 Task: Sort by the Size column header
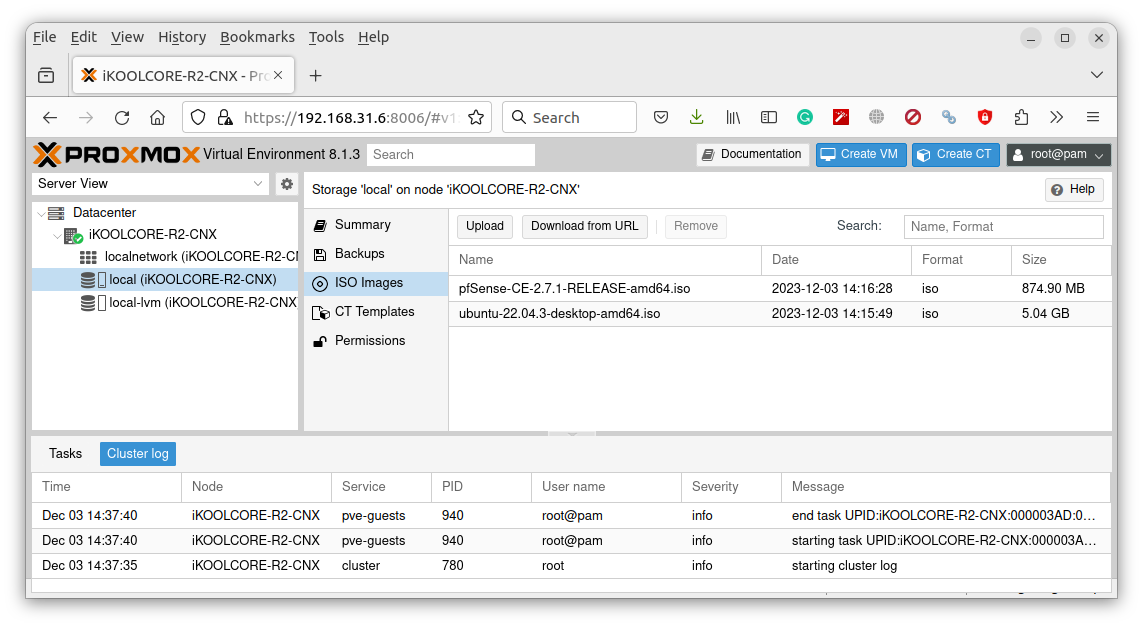click(x=1061, y=260)
